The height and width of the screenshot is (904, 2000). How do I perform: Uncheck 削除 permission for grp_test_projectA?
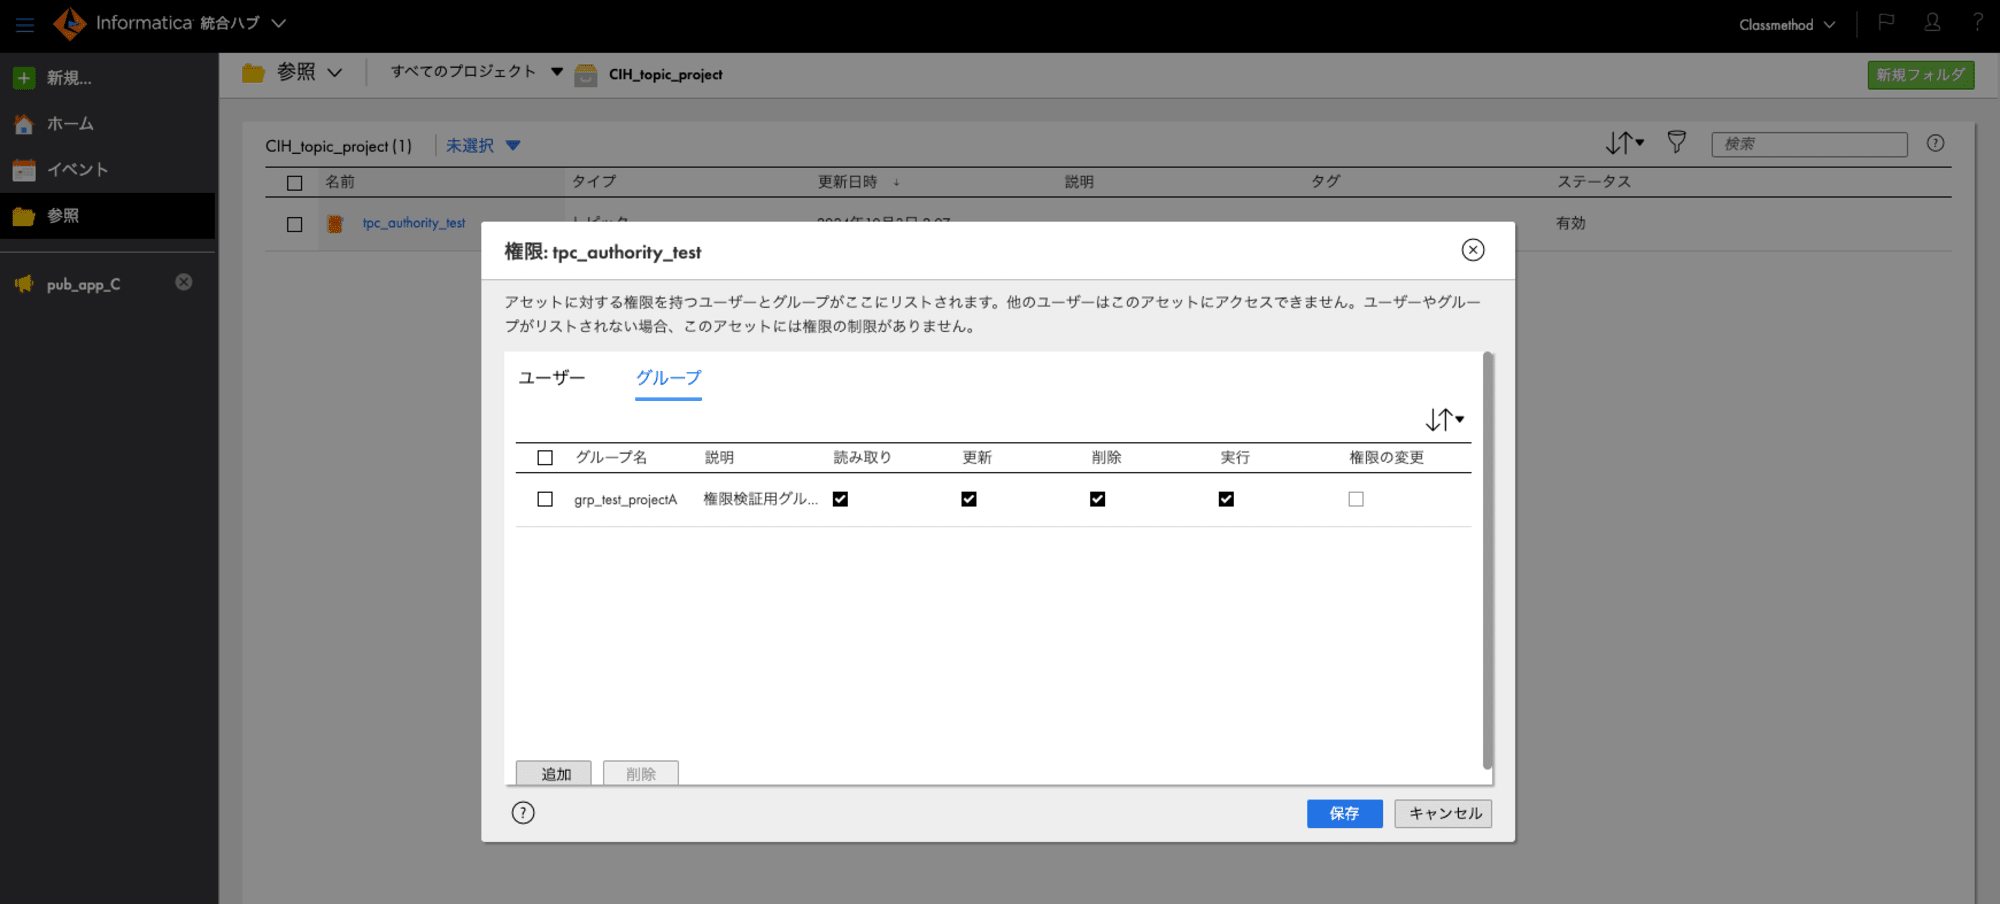coord(1098,499)
